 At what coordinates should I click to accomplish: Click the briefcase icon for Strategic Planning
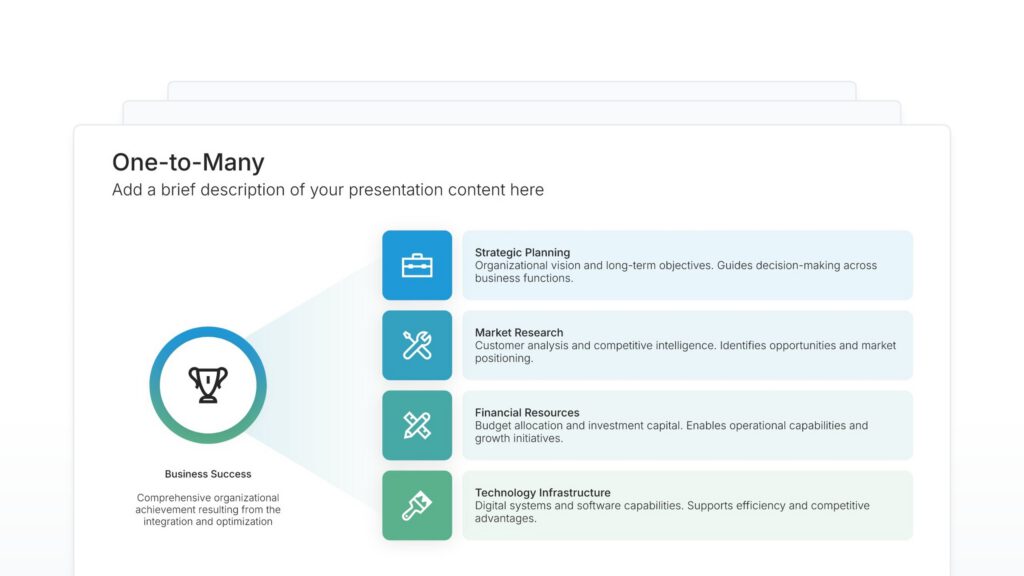[x=417, y=265]
